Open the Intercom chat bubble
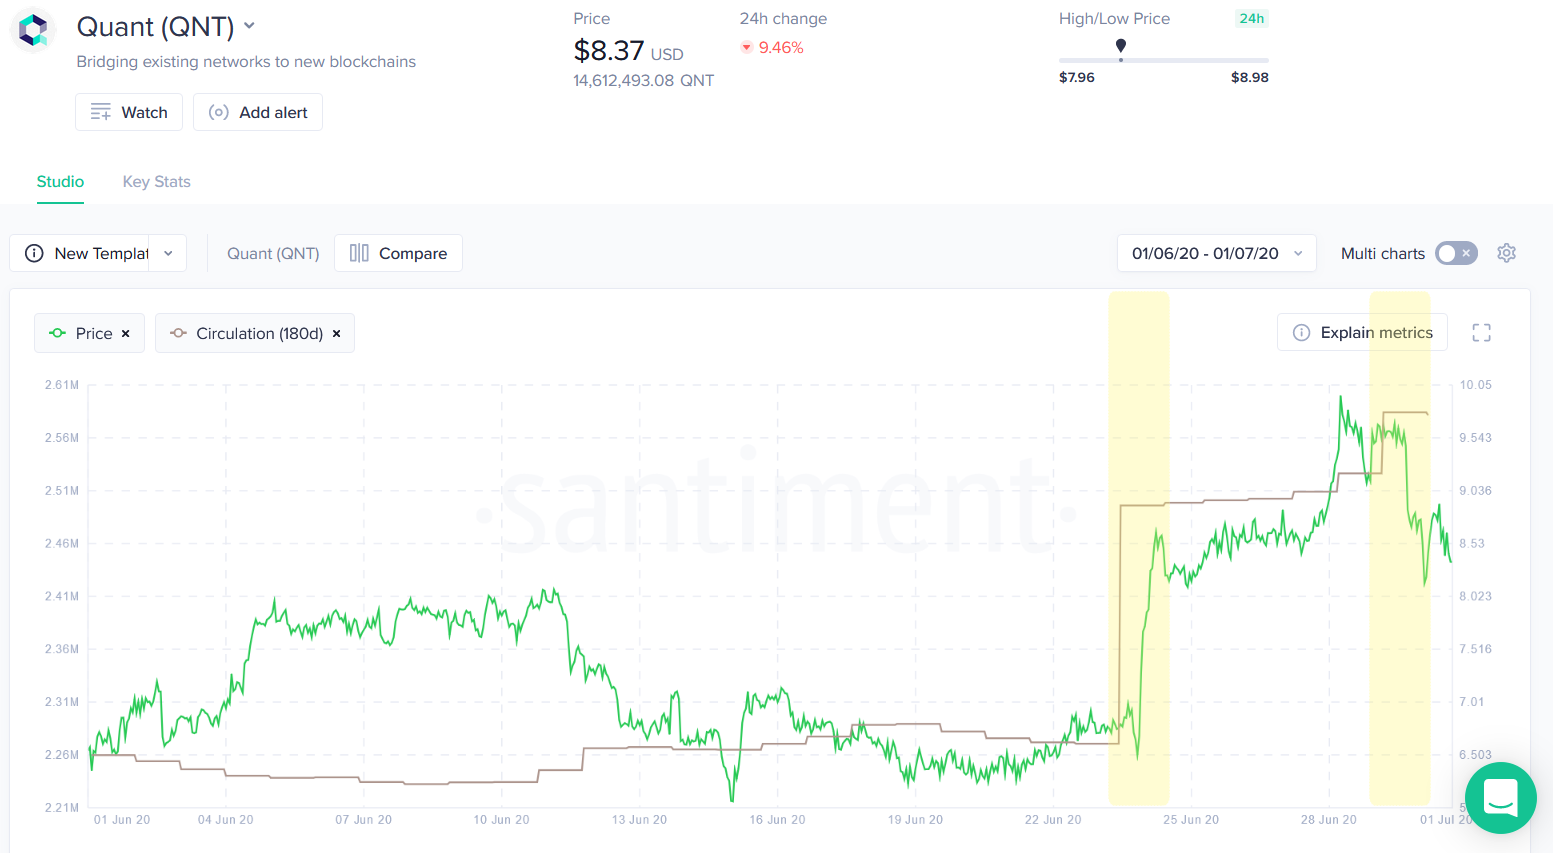1553x853 pixels. [x=1500, y=798]
